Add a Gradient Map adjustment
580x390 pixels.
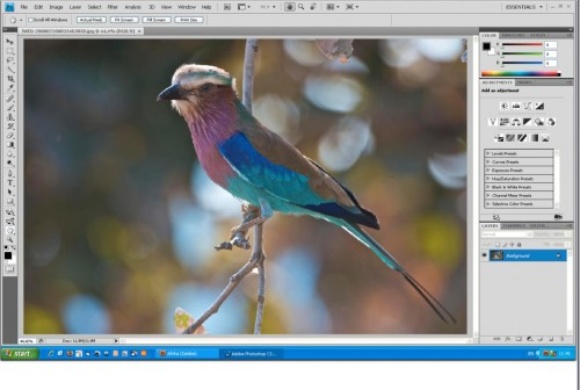coord(535,138)
